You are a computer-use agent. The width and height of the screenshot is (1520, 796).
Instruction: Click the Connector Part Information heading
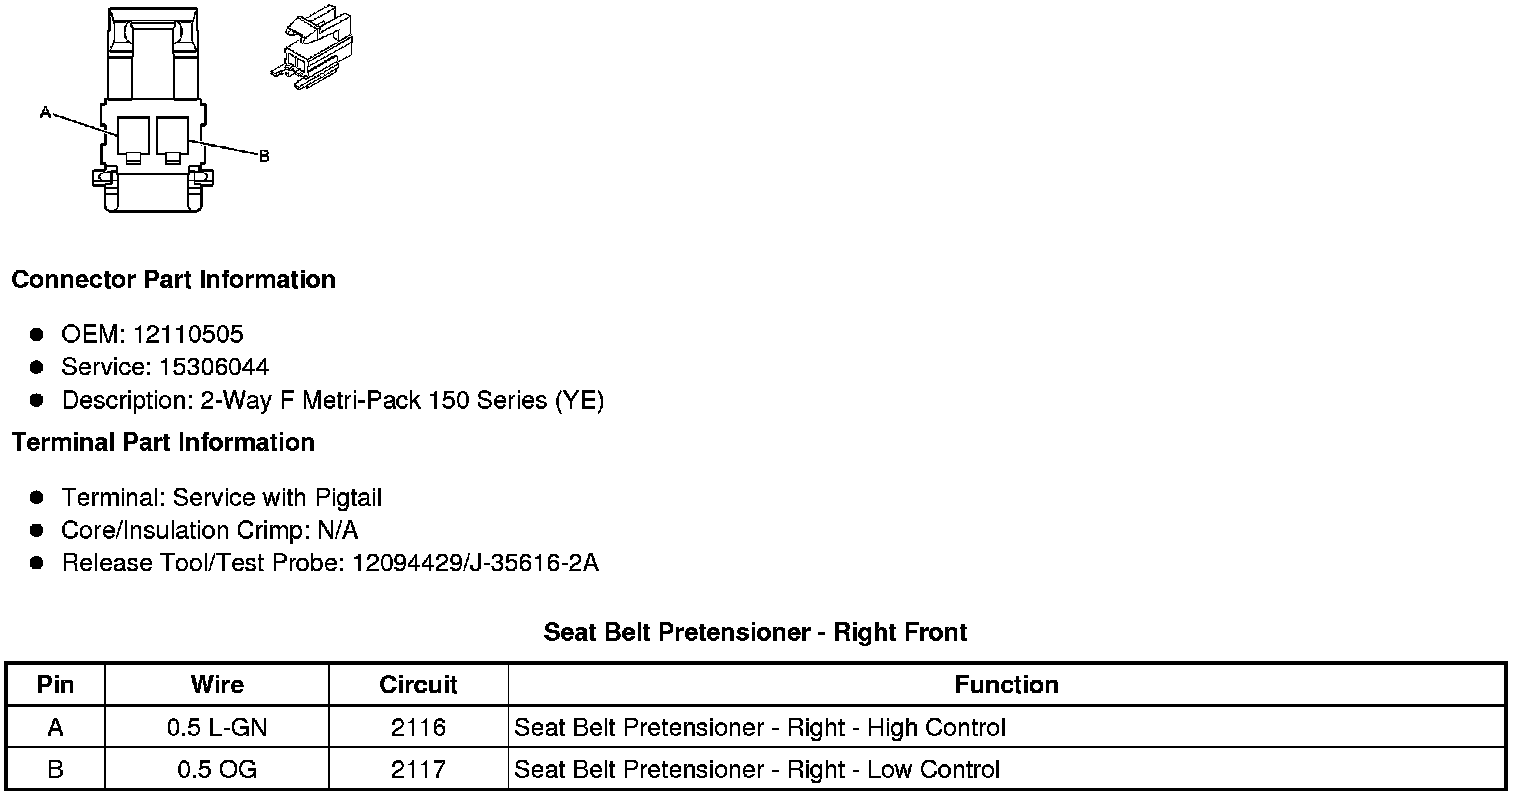pyautogui.click(x=173, y=280)
